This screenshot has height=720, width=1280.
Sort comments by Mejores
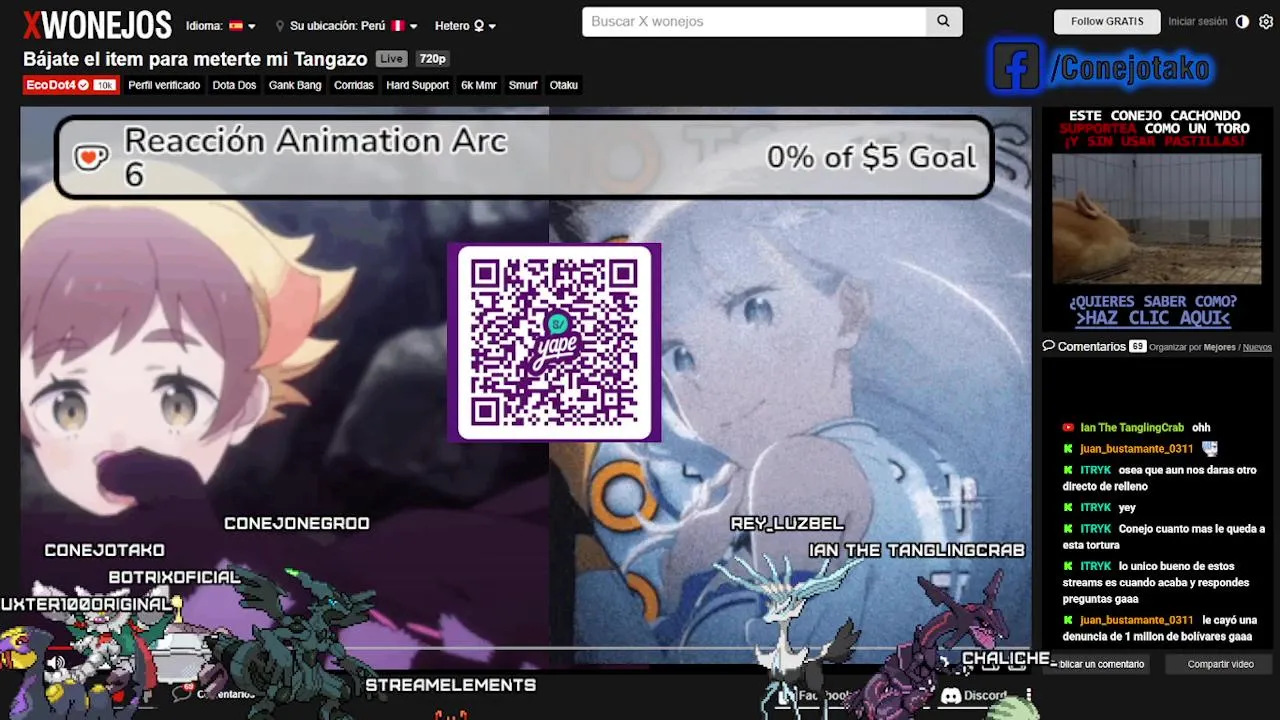1219,347
